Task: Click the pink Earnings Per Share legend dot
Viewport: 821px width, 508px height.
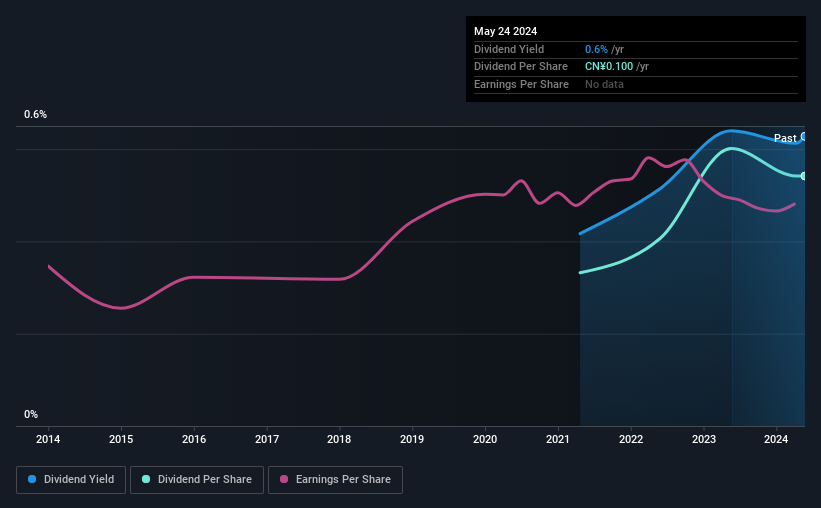Action: point(284,479)
